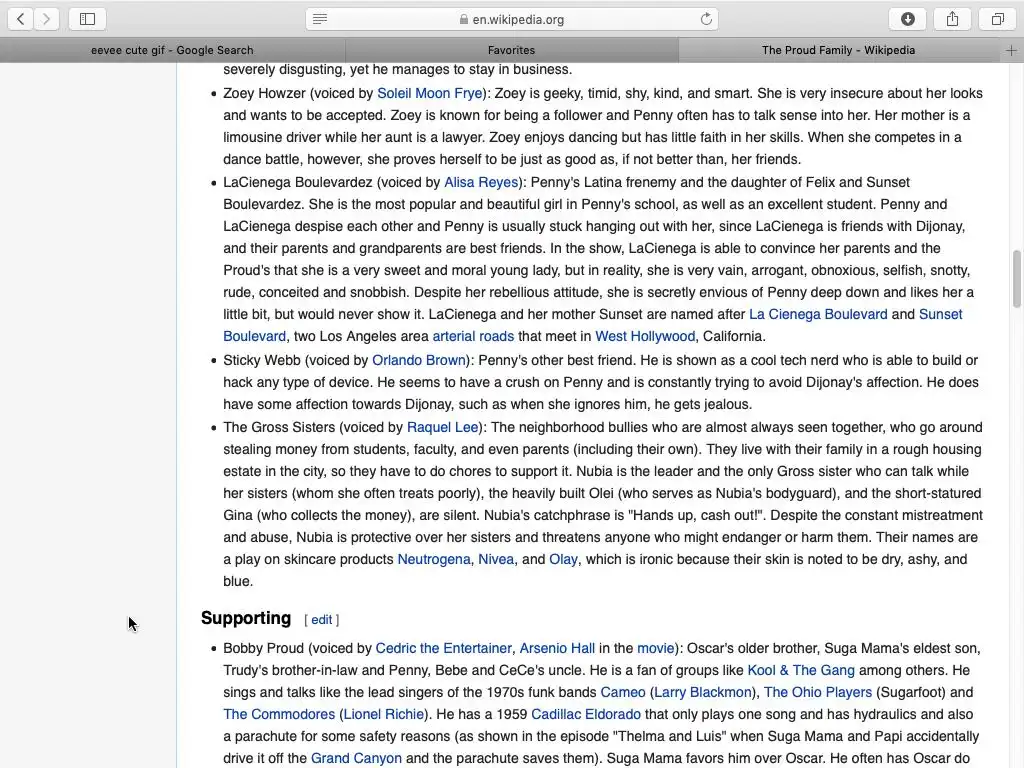Open the Share icon in toolbar
Viewport: 1024px width, 768px height.
[952, 19]
